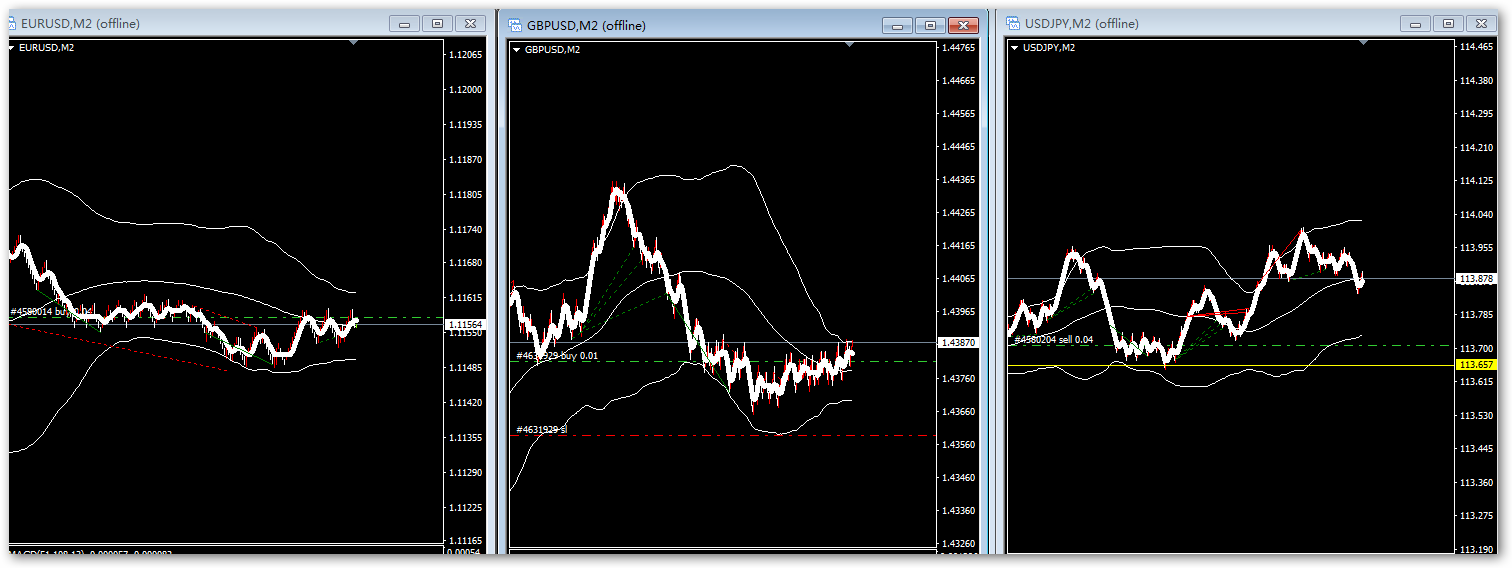The width and height of the screenshot is (1512, 568).
Task: Select the #4631929 sl stop-loss label
Action: tap(541, 430)
